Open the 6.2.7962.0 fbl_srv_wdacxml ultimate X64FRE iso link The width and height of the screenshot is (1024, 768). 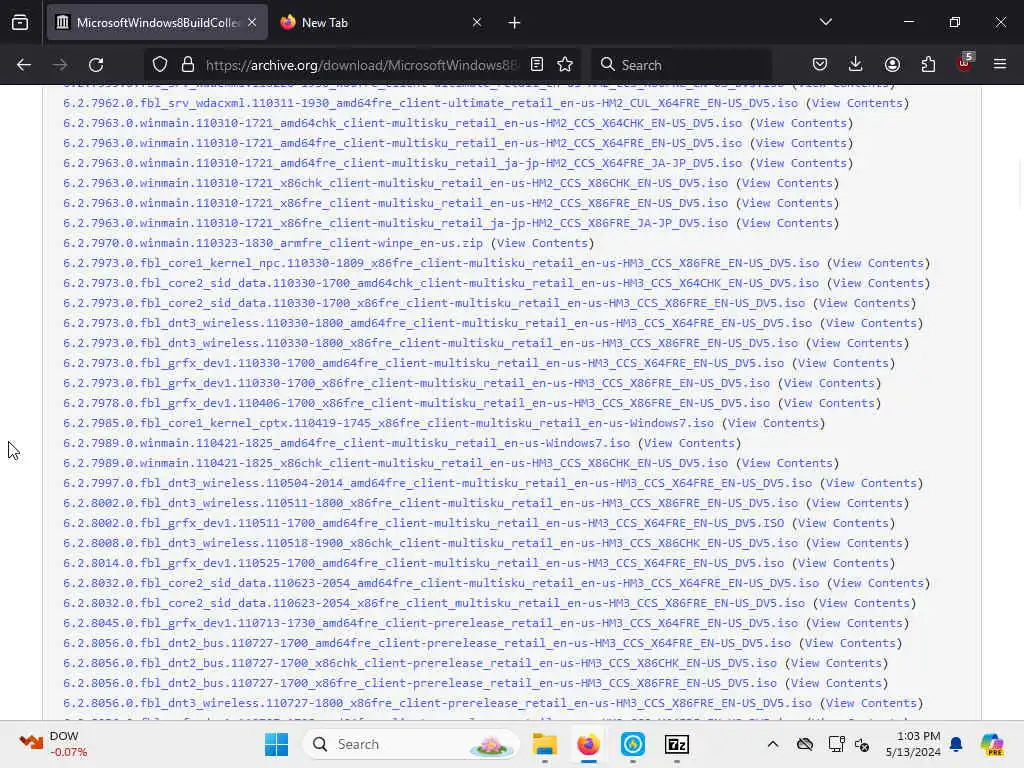click(x=430, y=103)
